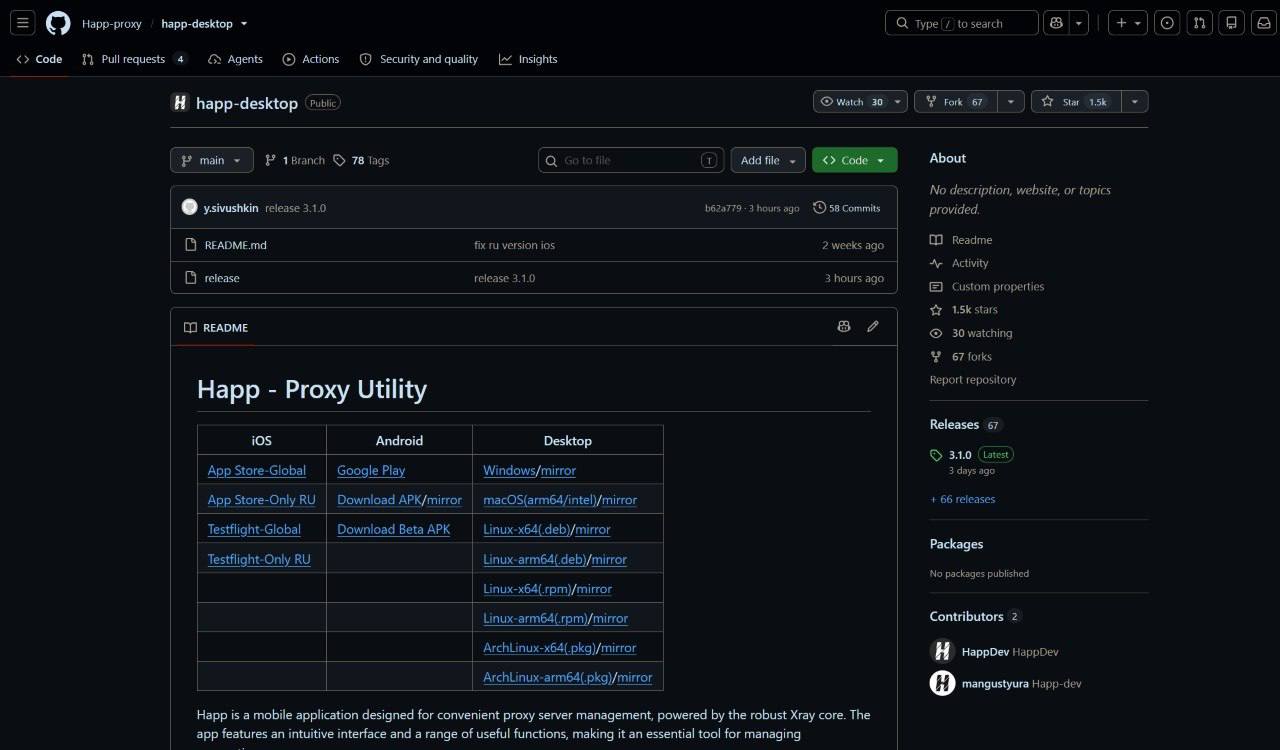Open the Testflight-Only RU link

[x=259, y=559]
